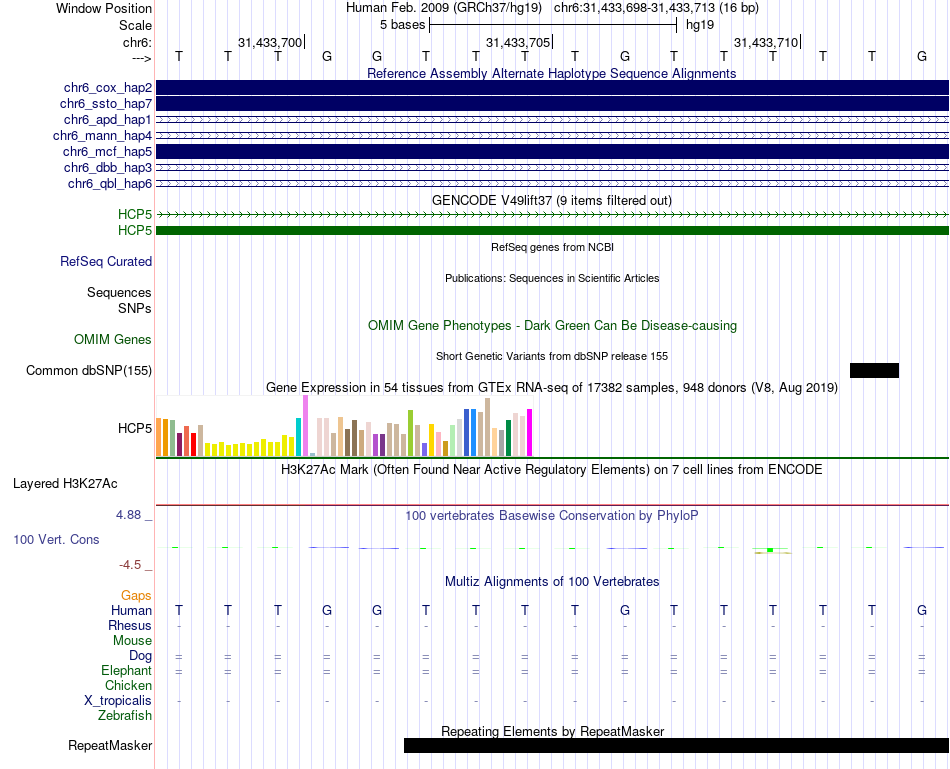Viewport: 950px width, 769px height.
Task: Open the chr6_mcf_hap5 track label
Action: click(x=107, y=151)
